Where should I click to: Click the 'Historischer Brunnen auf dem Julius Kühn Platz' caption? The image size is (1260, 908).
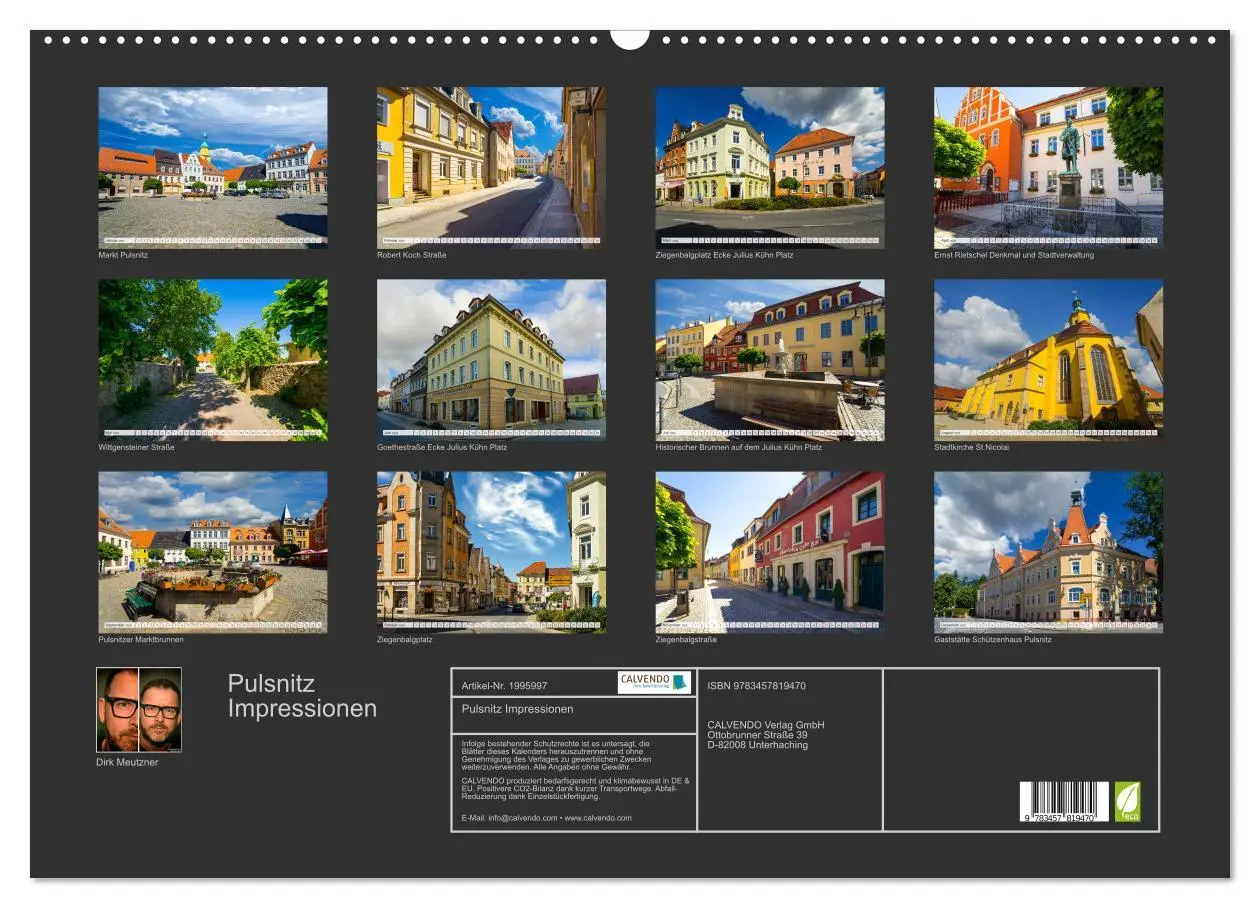tap(739, 447)
